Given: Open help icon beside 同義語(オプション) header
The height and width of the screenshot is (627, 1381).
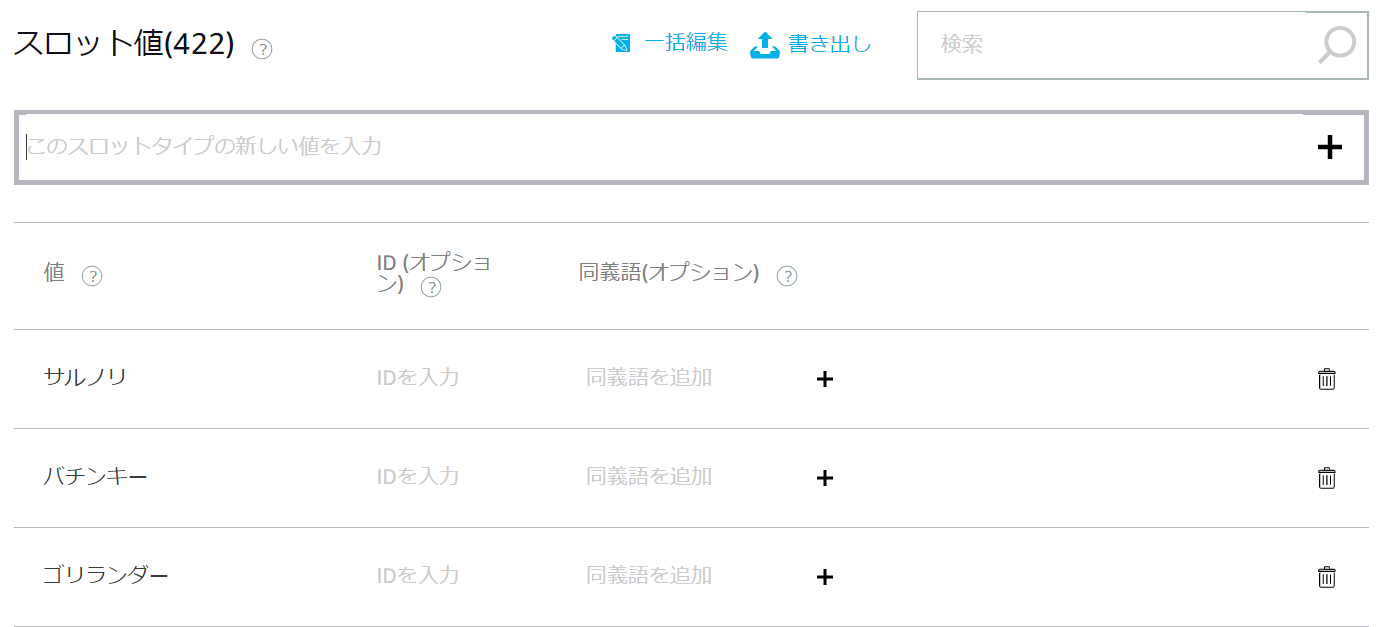Looking at the screenshot, I should click(x=787, y=276).
